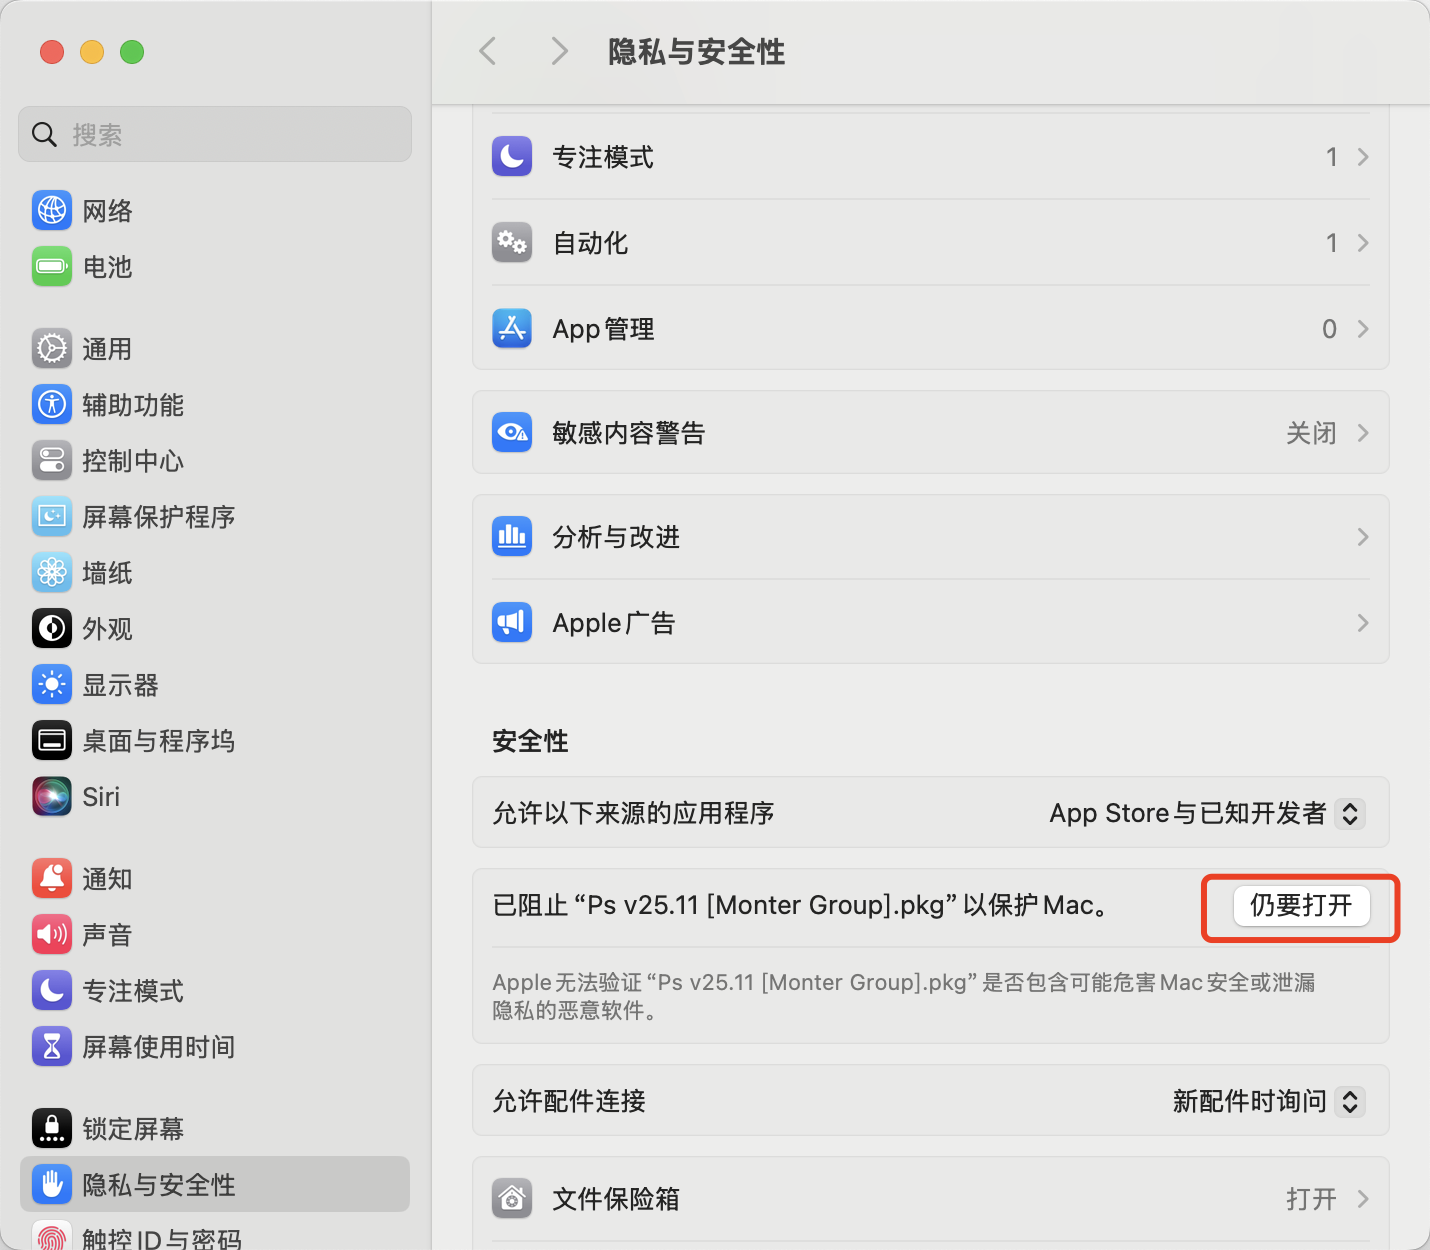Screen dimensions: 1430x1250
Task: Click the Apple Advertising megaphone icon
Action: point(512,623)
